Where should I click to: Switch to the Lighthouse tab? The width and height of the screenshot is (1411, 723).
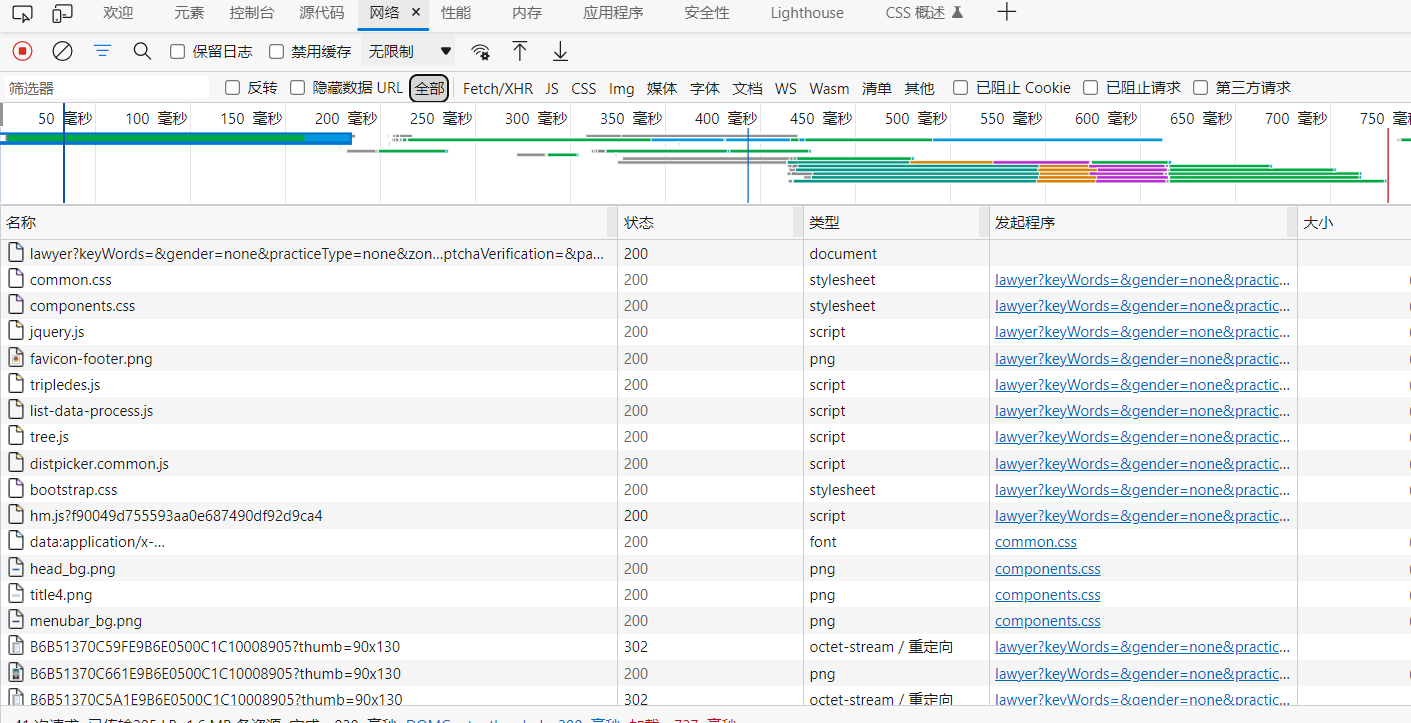click(806, 13)
